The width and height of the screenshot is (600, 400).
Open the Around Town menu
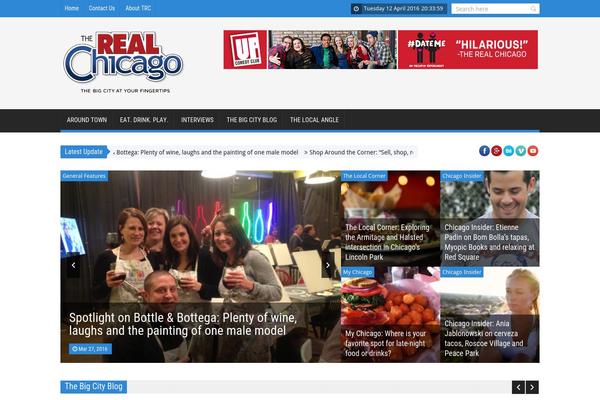[87, 120]
